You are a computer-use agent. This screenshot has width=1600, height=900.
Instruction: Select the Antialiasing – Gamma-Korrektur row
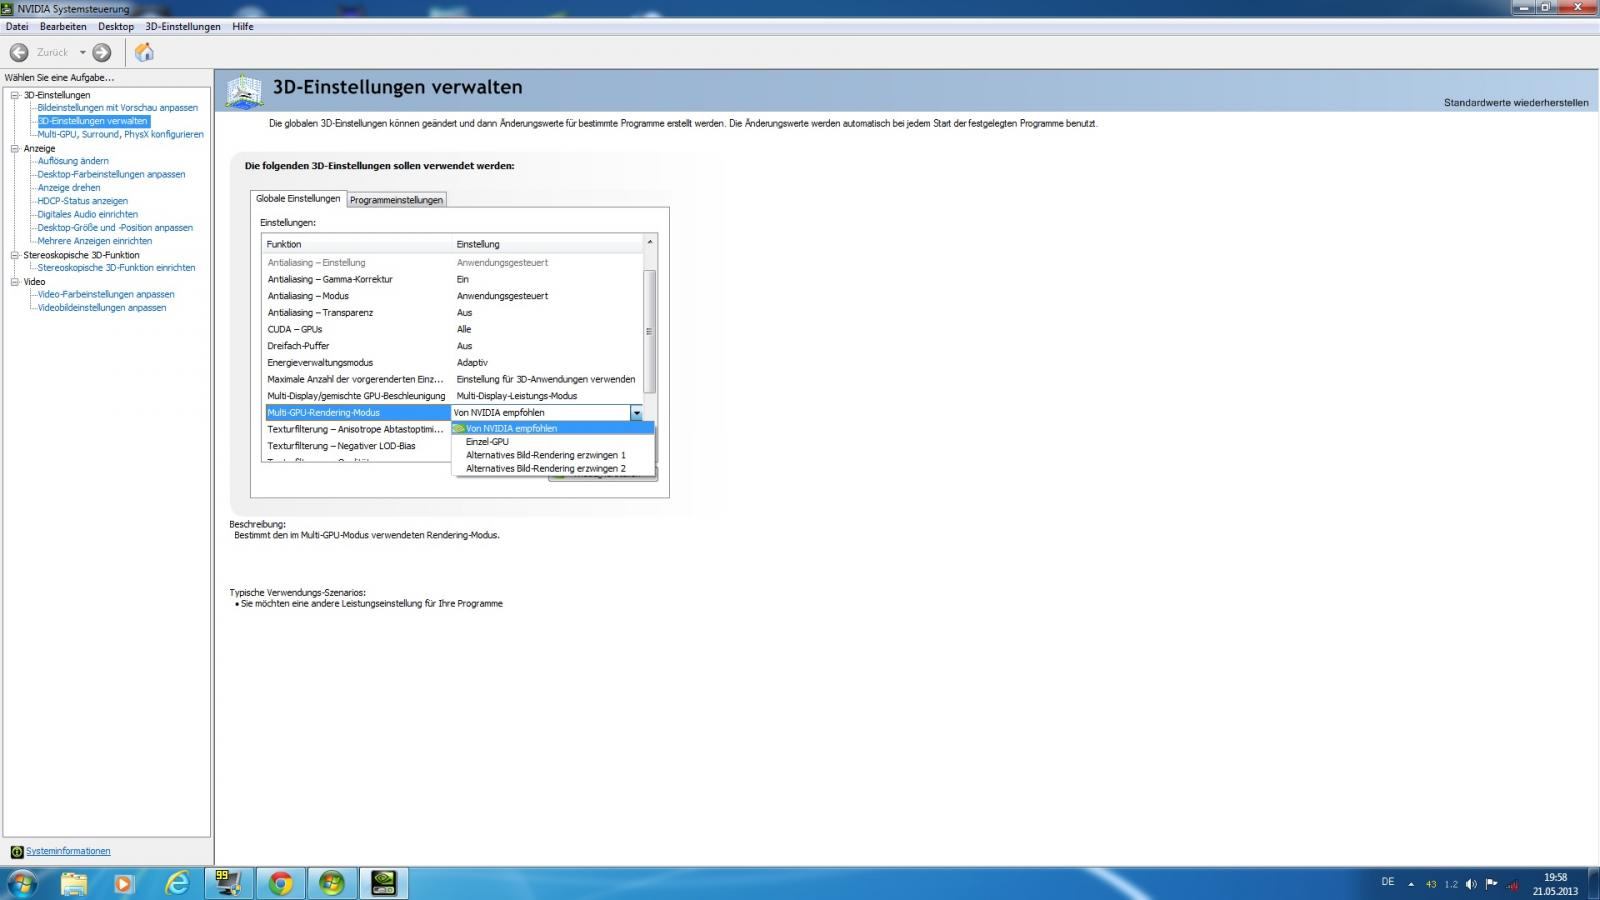click(452, 279)
